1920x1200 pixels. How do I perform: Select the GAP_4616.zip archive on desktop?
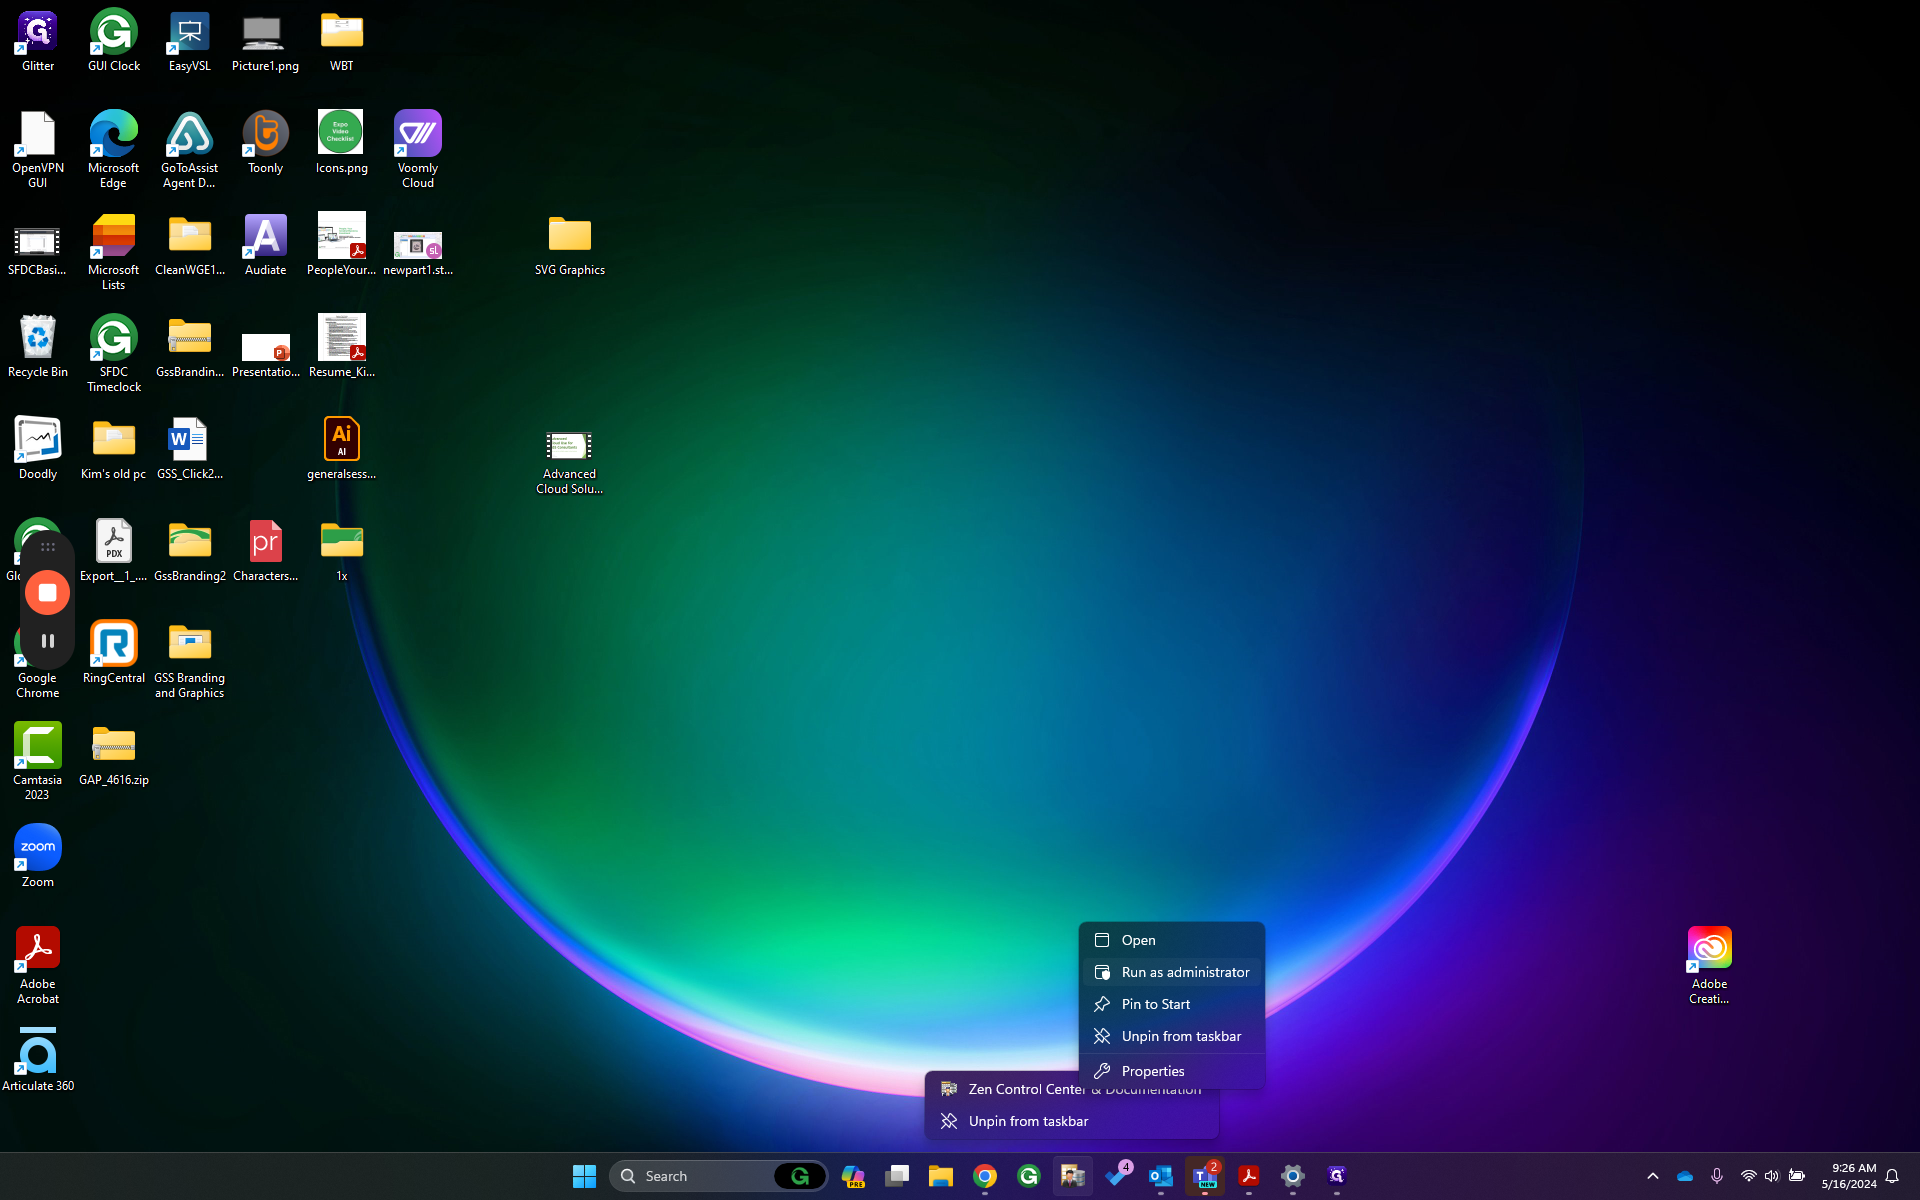[x=114, y=755]
